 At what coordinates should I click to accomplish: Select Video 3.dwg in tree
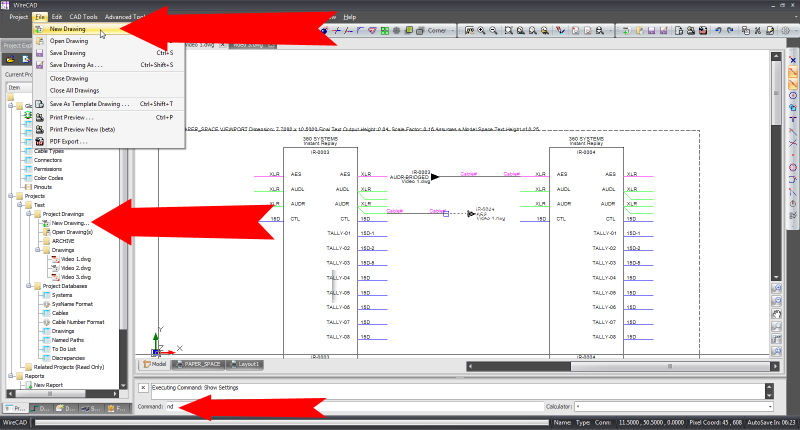pos(76,277)
